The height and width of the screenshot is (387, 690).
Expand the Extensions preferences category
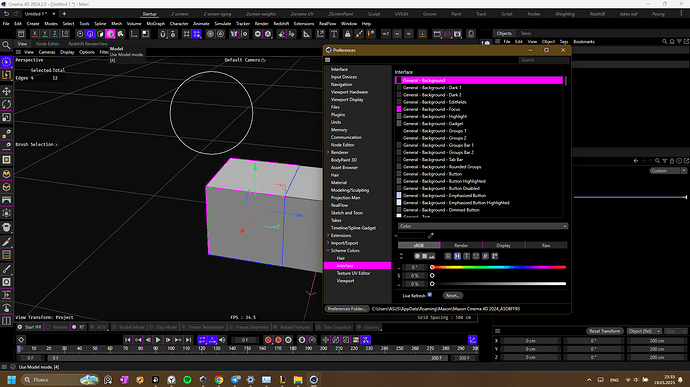(328, 236)
